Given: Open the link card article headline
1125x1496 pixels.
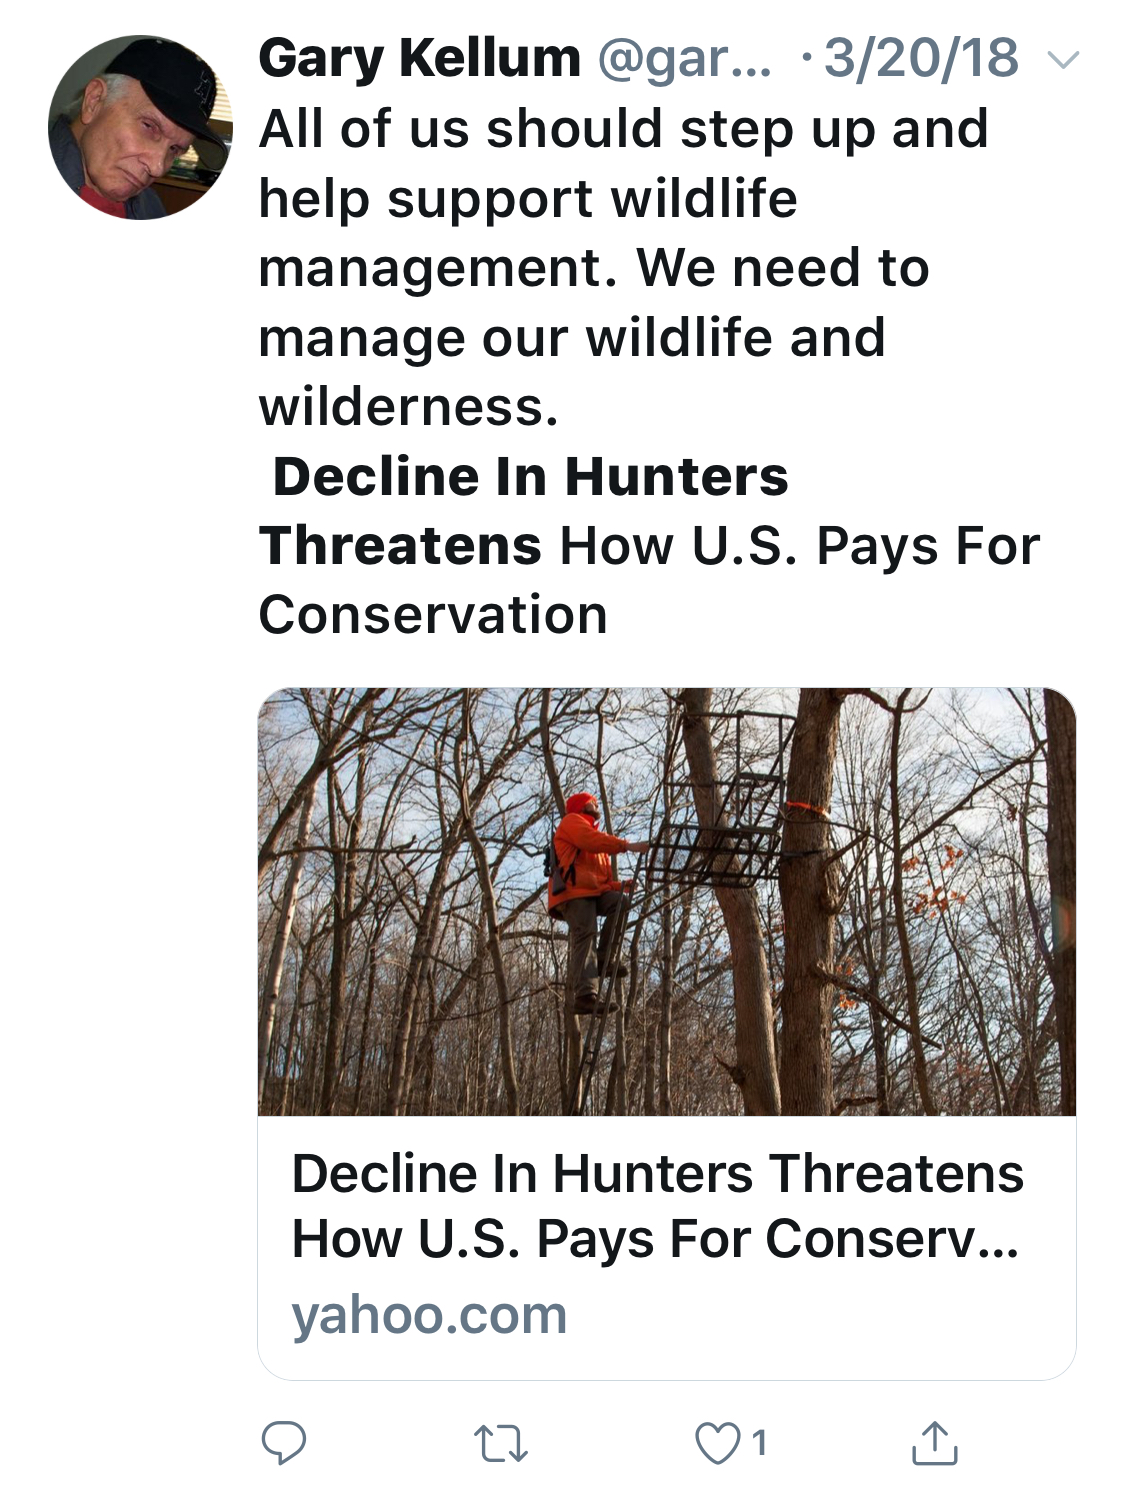Looking at the screenshot, I should click(656, 1206).
